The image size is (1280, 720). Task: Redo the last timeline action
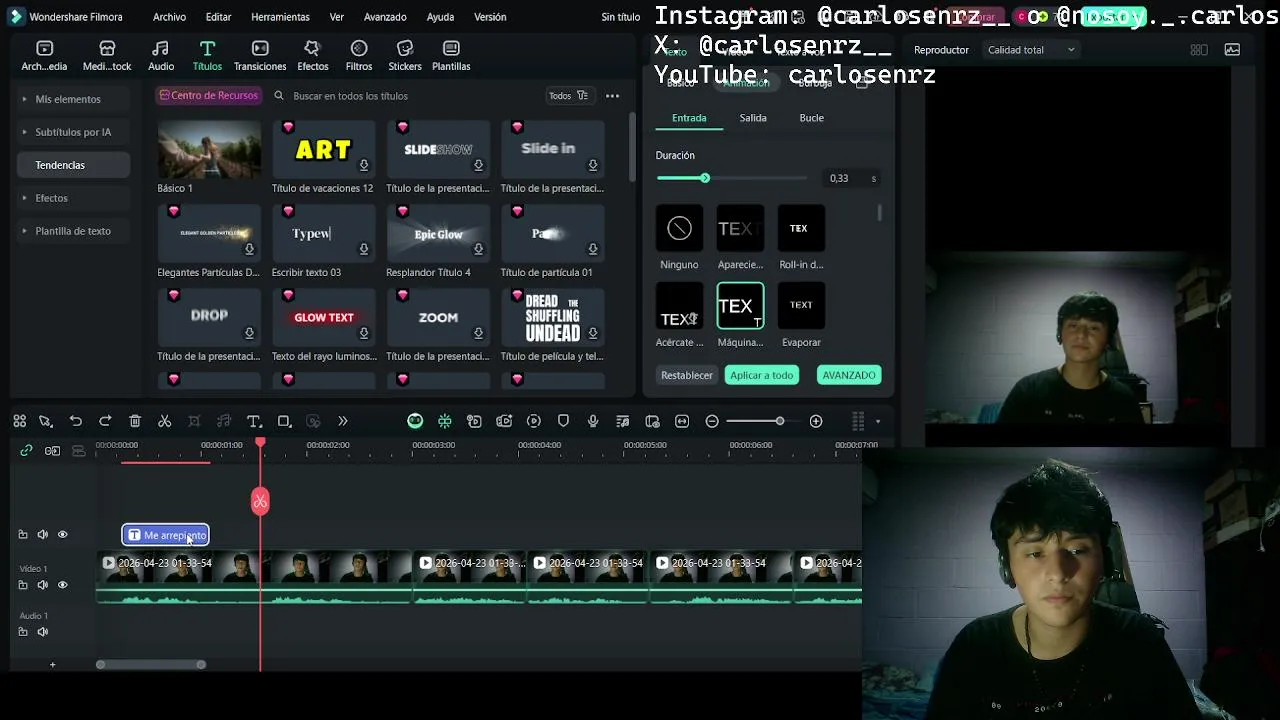105,421
